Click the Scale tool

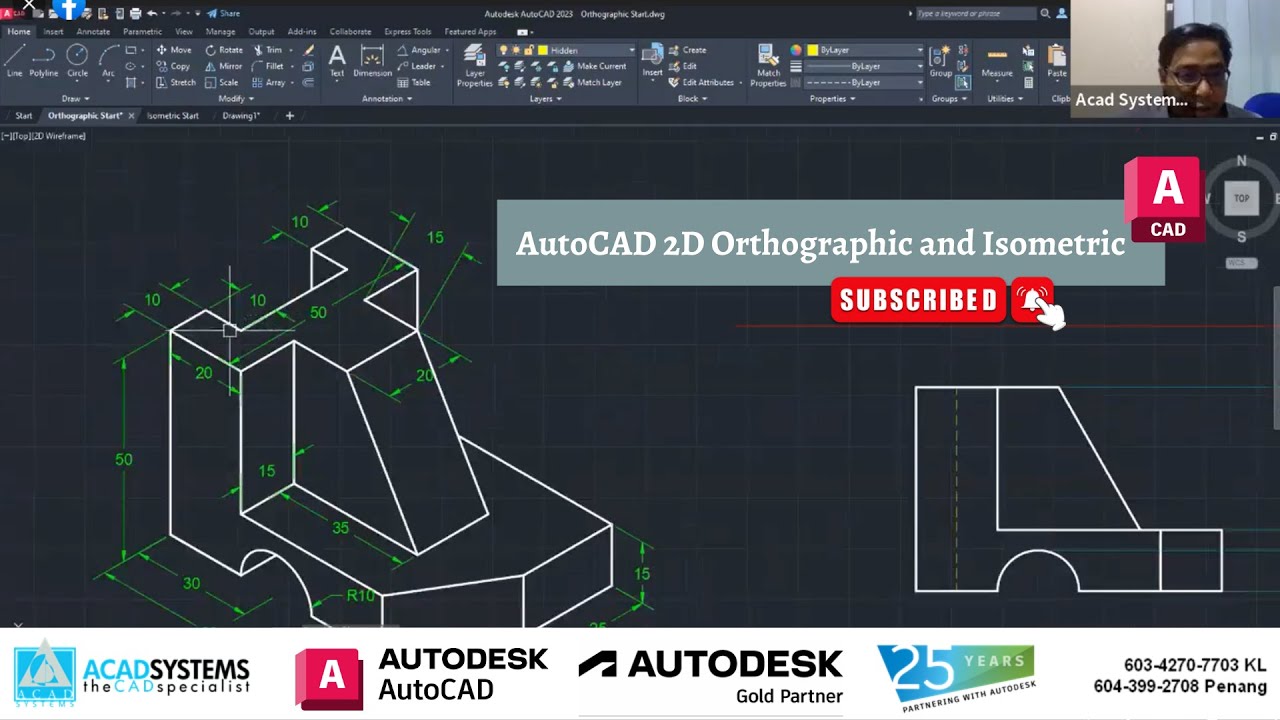click(x=222, y=82)
